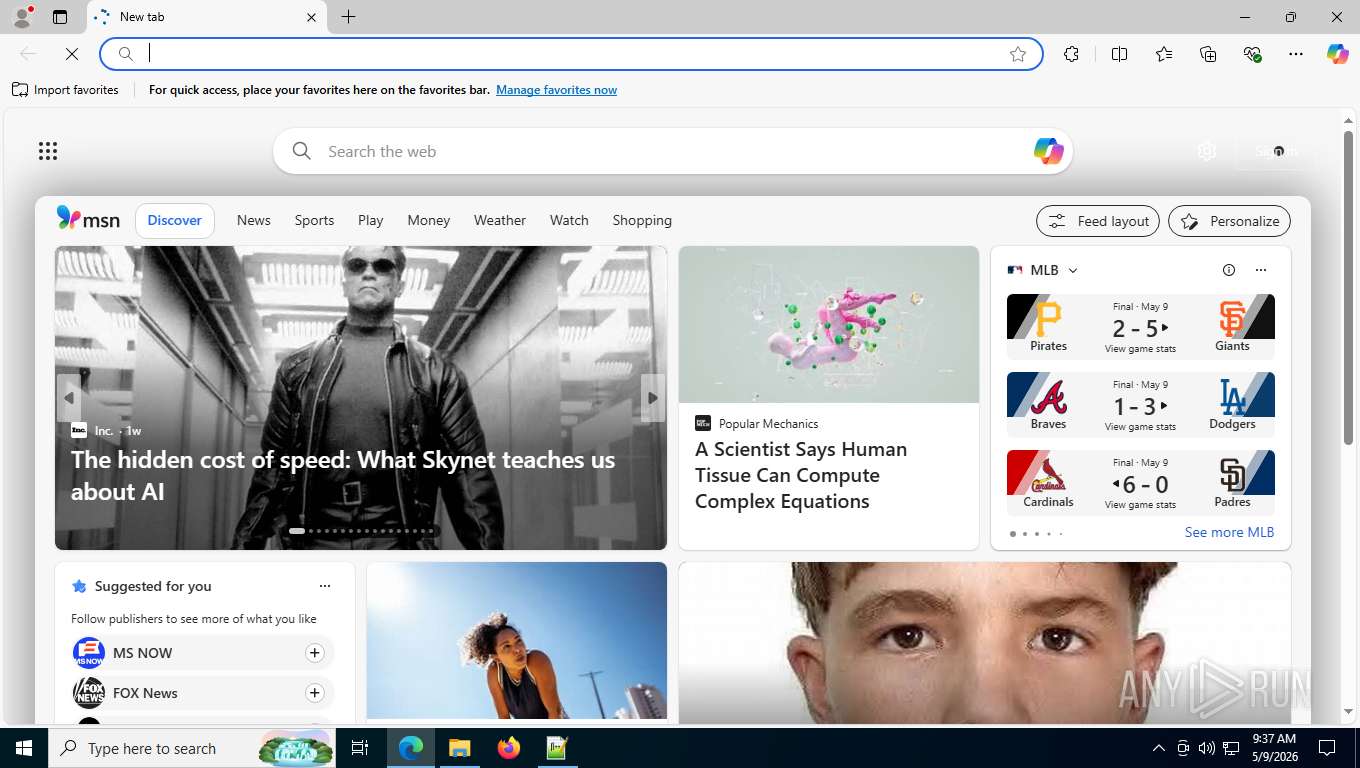Image resolution: width=1360 pixels, height=768 pixels.
Task: Open the Shopping tab
Action: (642, 220)
